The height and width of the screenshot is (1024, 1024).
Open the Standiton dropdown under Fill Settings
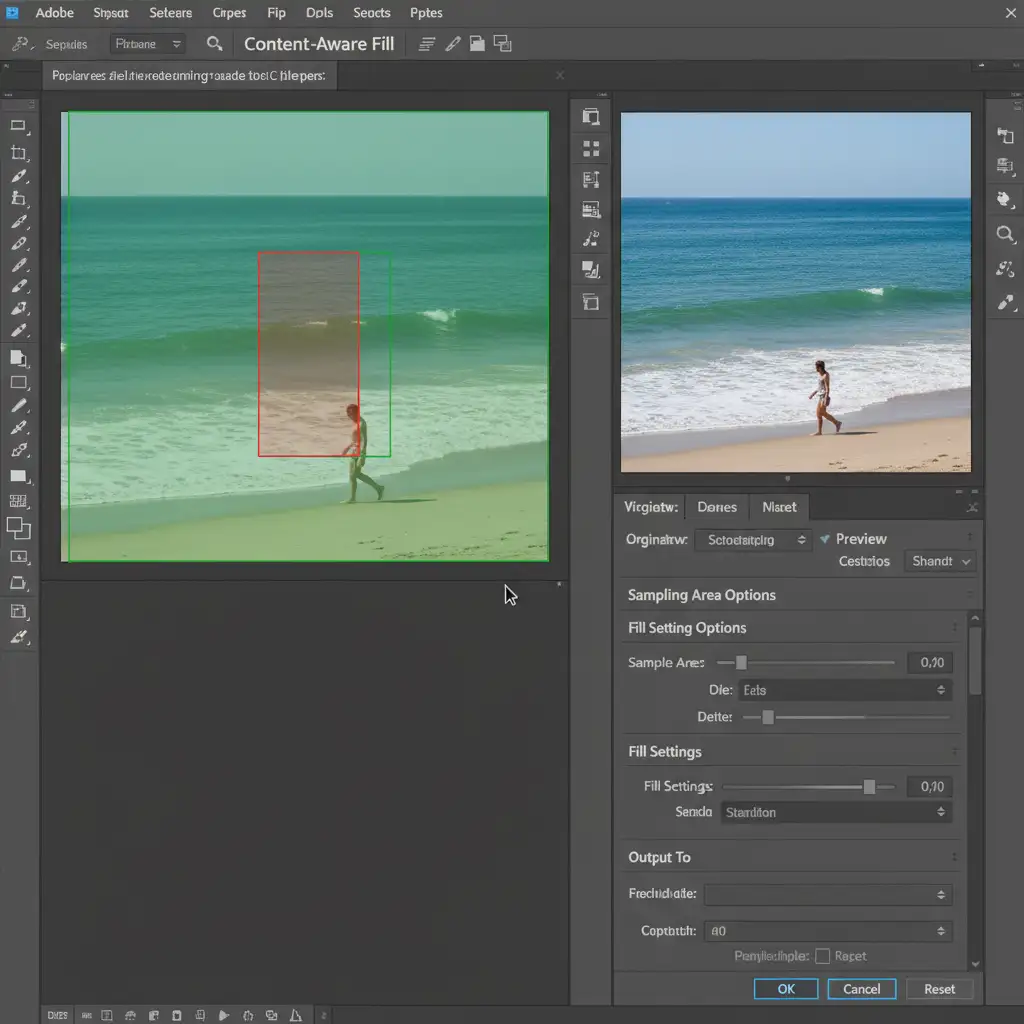[836, 812]
